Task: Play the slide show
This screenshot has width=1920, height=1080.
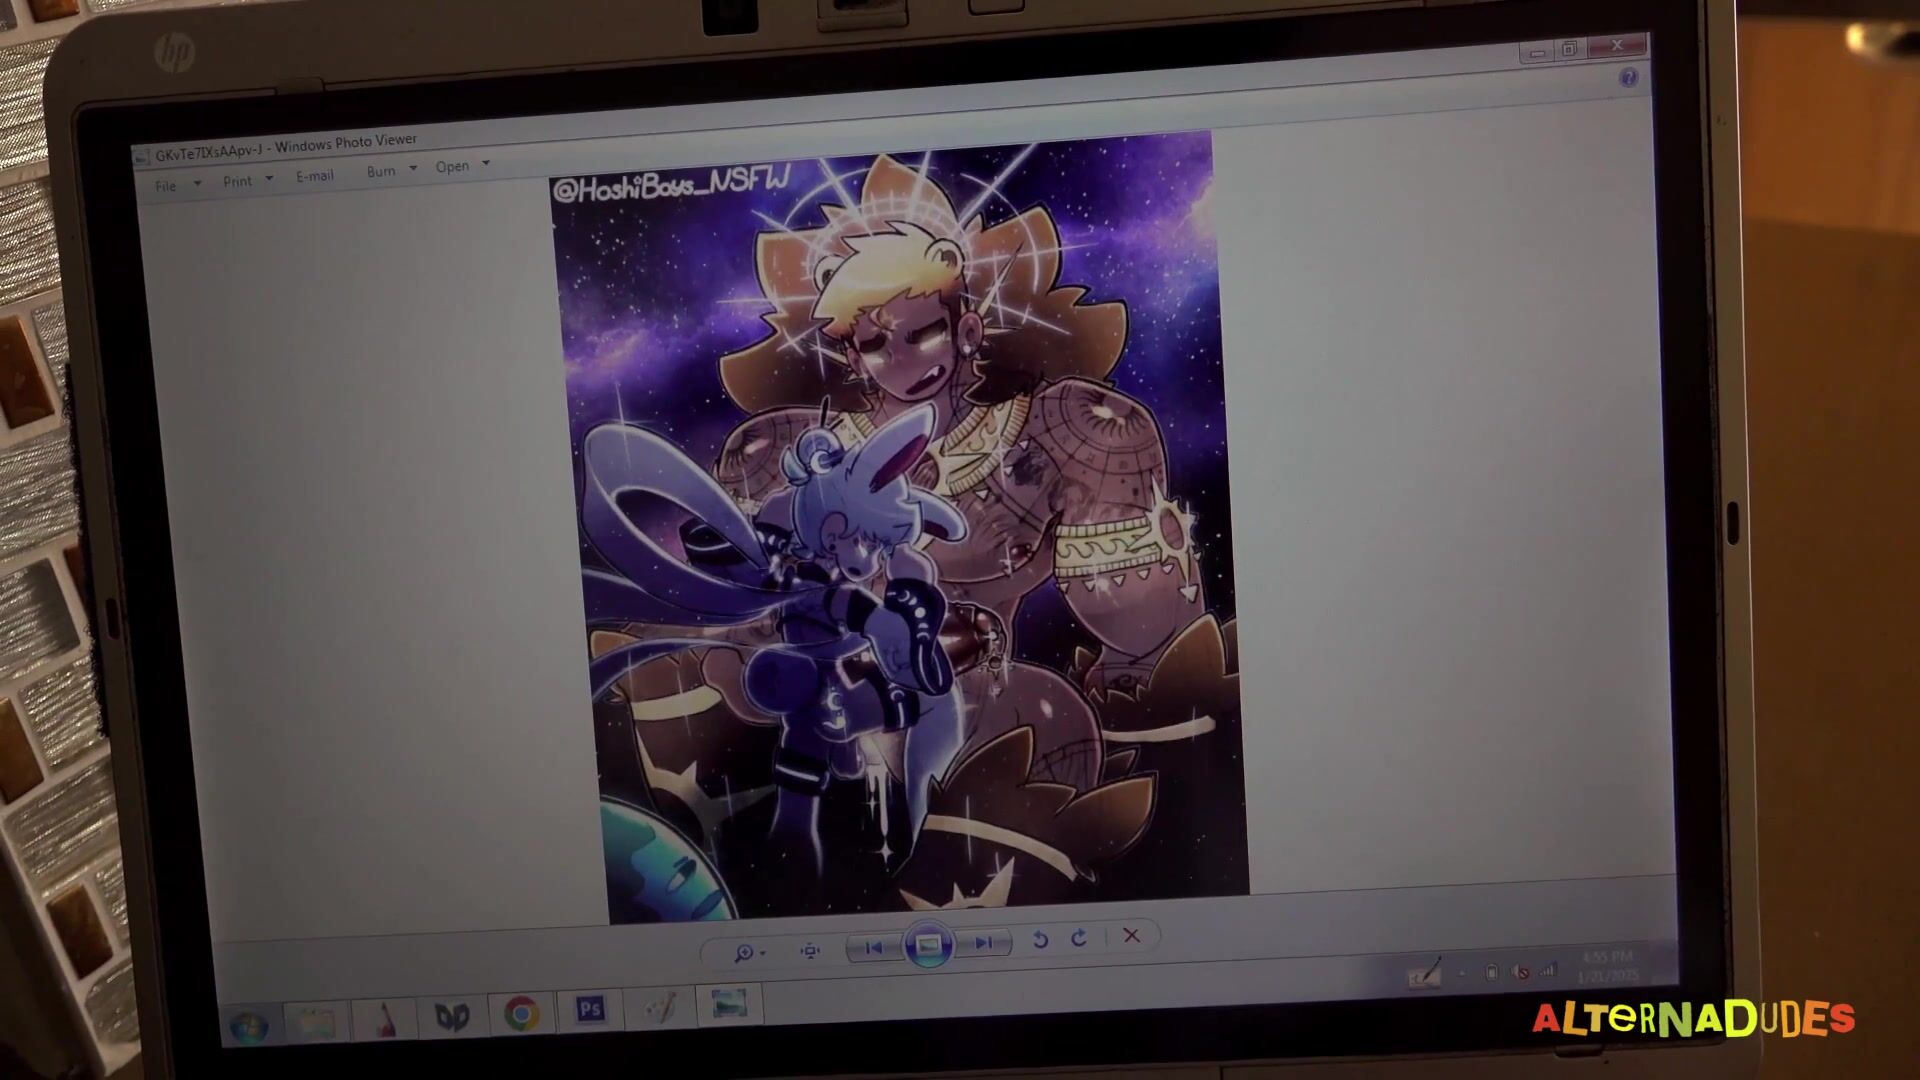Action: pos(928,945)
